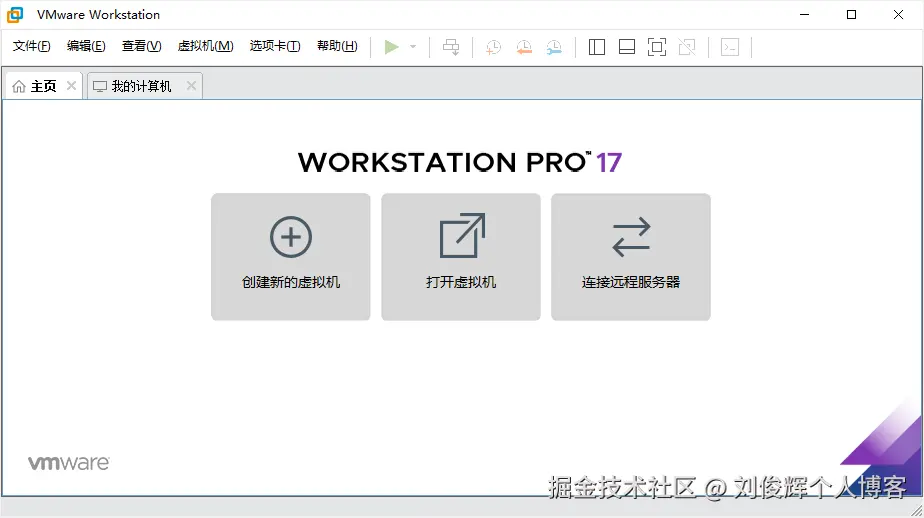
Task: Click the Unity mode toolbar icon
Action: (687, 47)
